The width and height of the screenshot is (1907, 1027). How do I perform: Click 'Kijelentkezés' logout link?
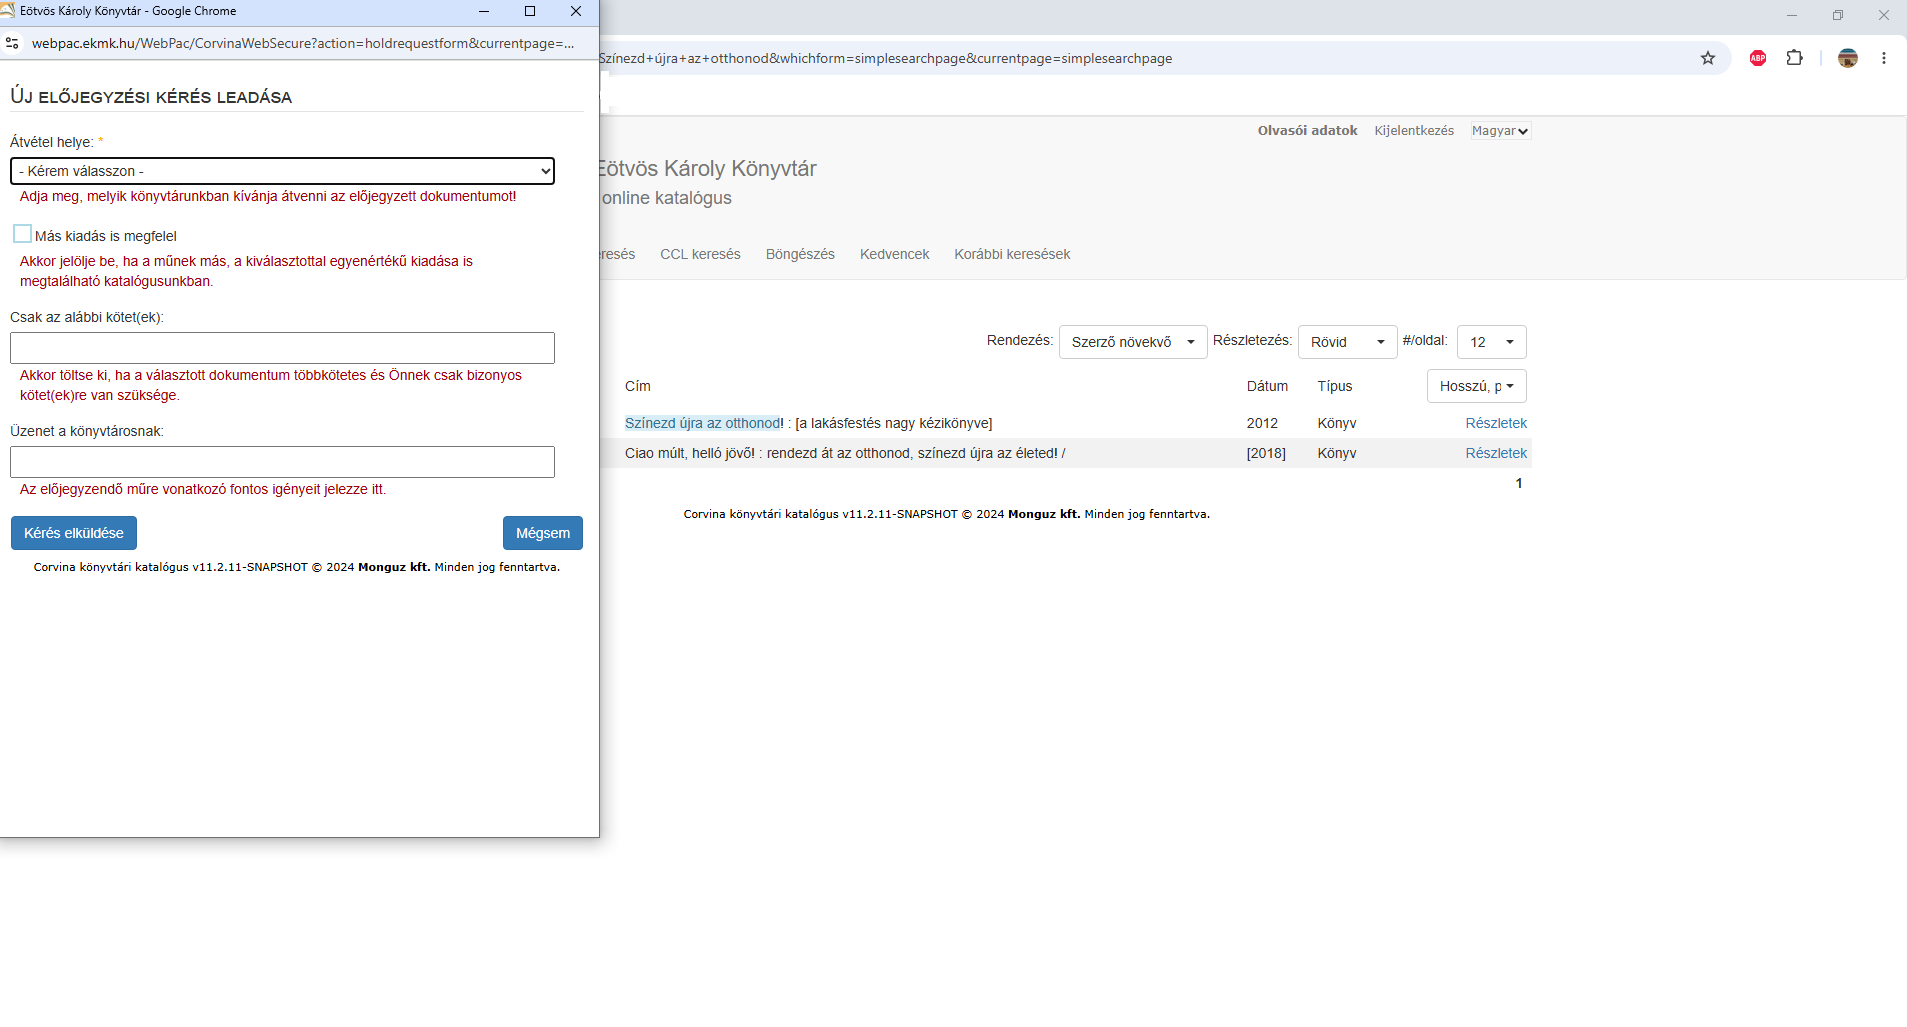click(1414, 131)
